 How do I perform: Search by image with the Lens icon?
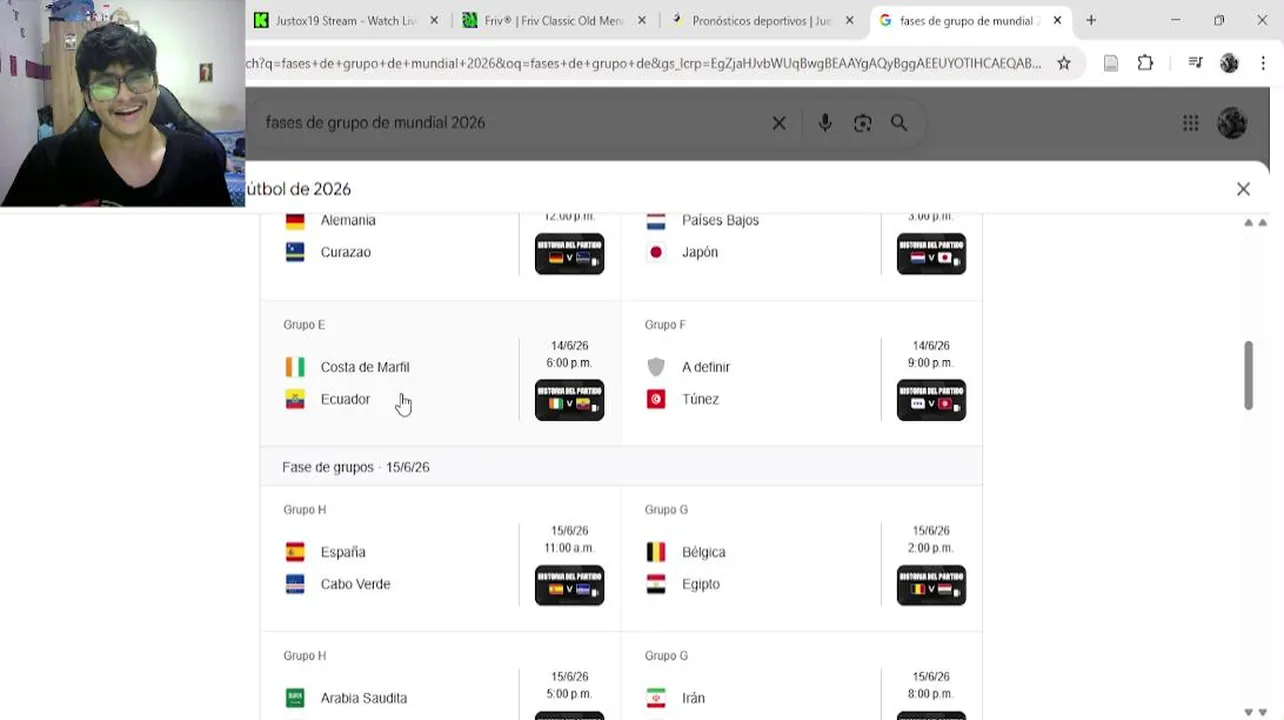862,123
